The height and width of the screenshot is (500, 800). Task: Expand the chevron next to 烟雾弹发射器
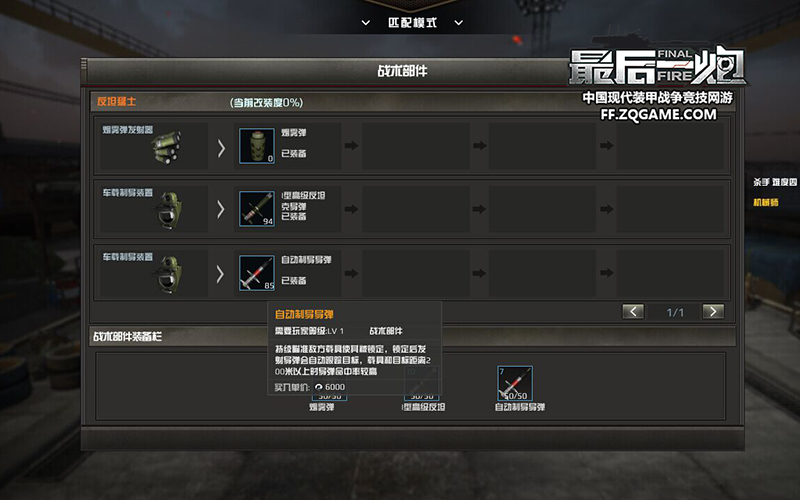coord(221,148)
